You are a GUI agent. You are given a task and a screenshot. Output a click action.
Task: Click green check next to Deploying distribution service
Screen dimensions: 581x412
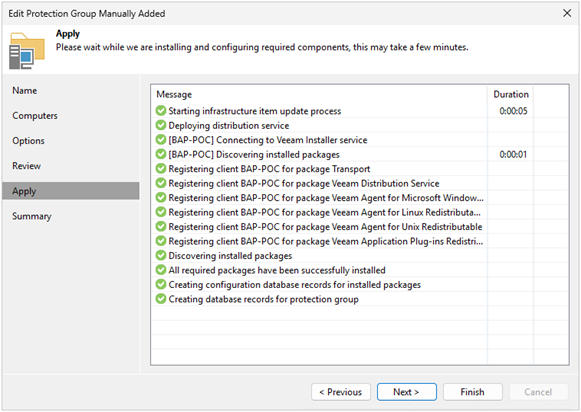161,125
